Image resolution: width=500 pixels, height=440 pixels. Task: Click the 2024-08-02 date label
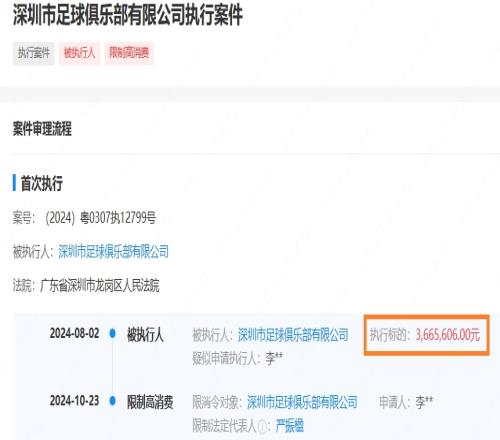pyautogui.click(x=74, y=333)
